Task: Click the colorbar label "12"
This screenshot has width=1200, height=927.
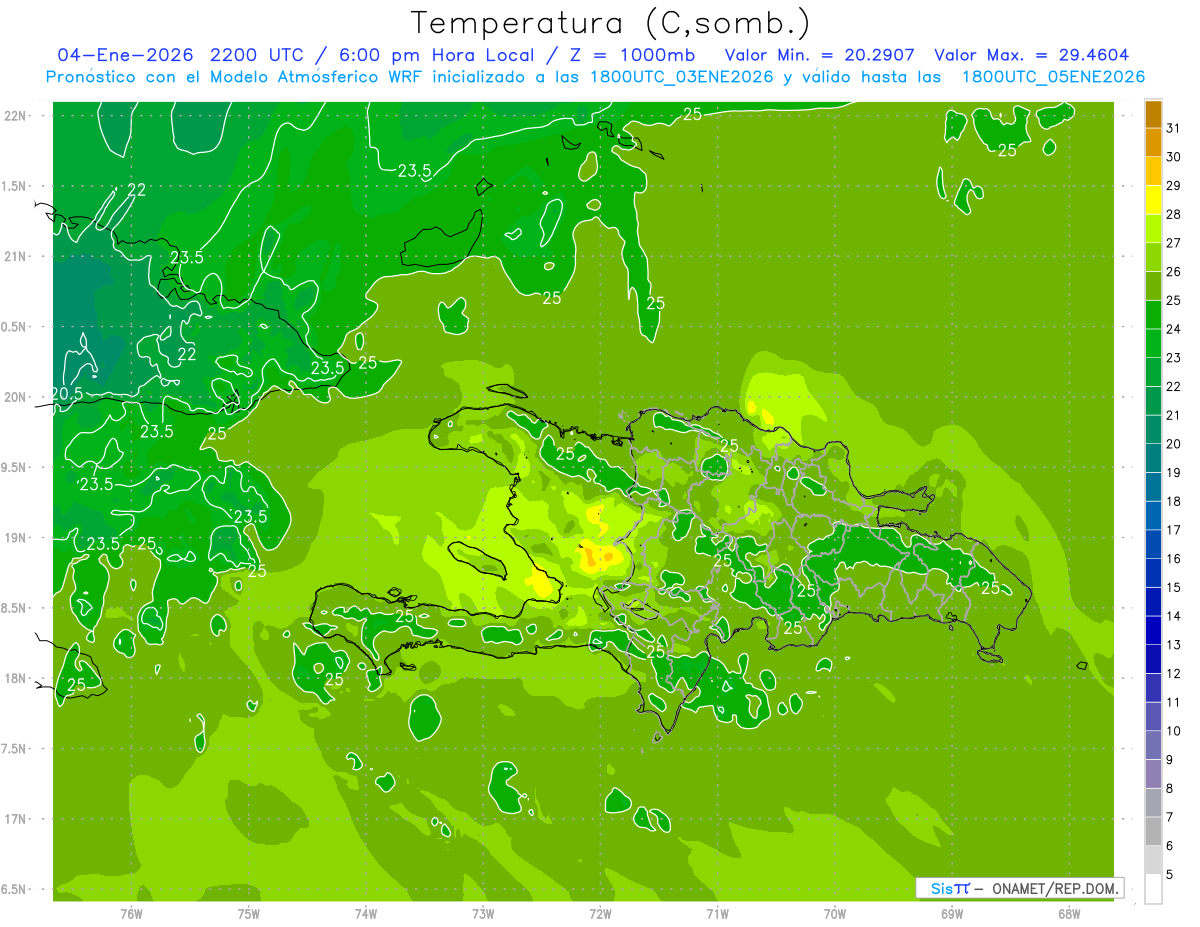Action: coord(1174,673)
